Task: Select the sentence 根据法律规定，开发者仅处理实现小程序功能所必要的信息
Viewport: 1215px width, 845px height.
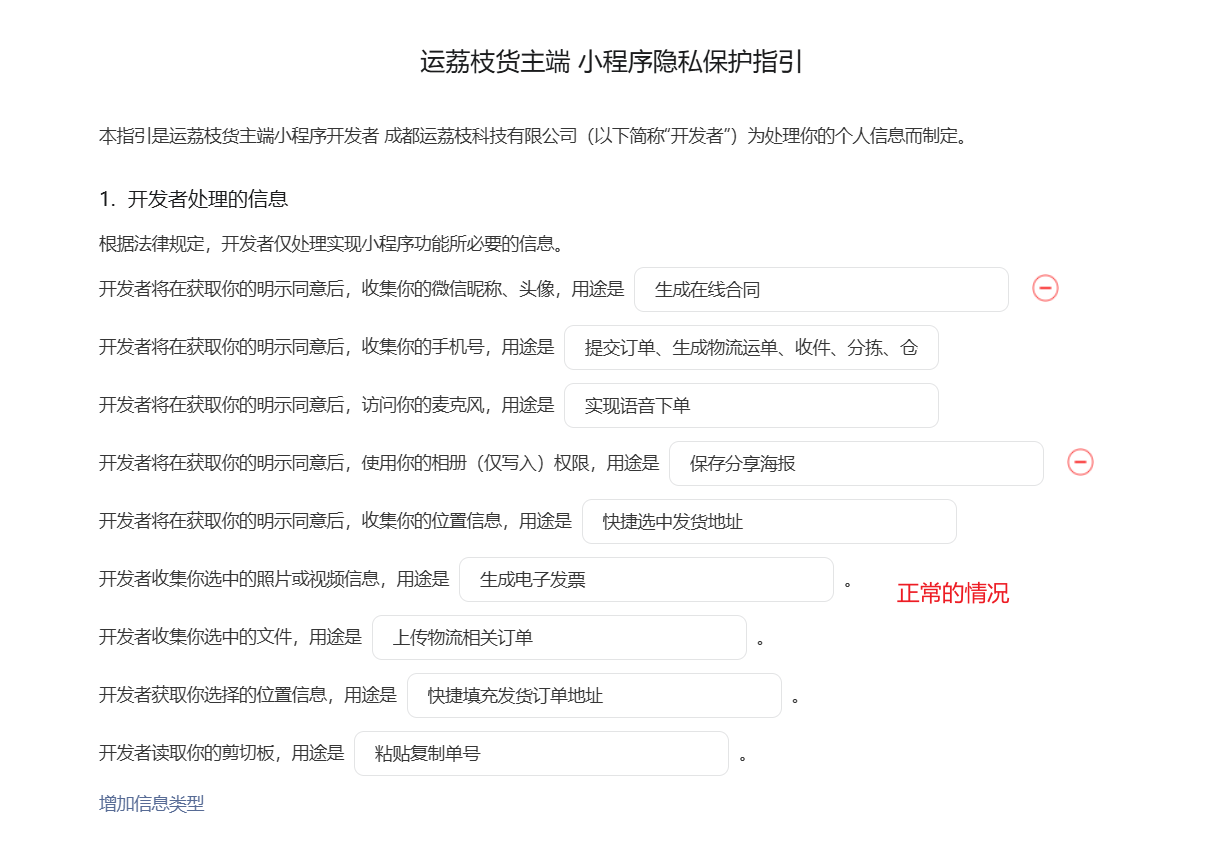Action: (331, 244)
